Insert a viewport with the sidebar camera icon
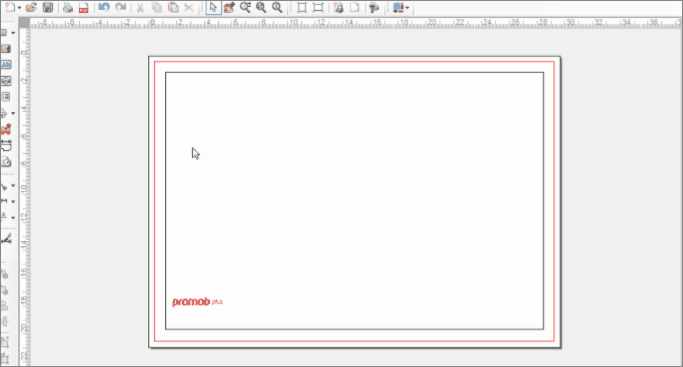 (6, 81)
